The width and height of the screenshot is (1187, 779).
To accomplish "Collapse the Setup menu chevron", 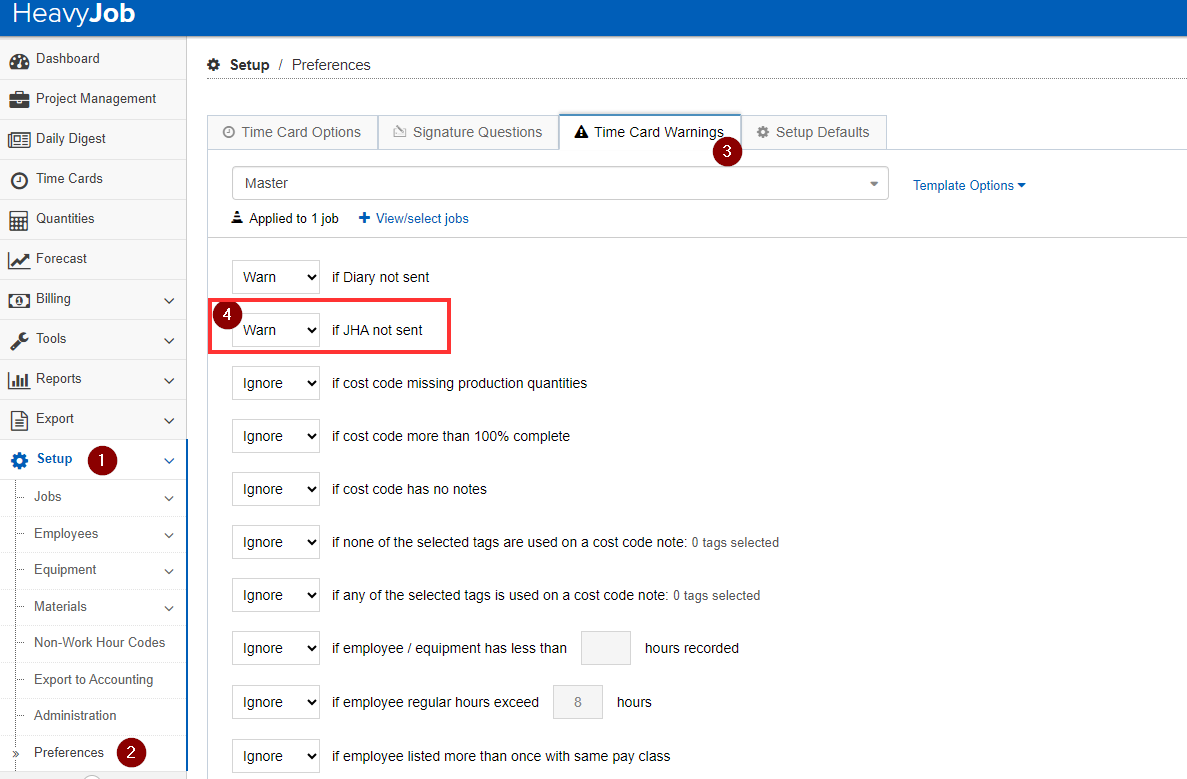I will click(169, 460).
